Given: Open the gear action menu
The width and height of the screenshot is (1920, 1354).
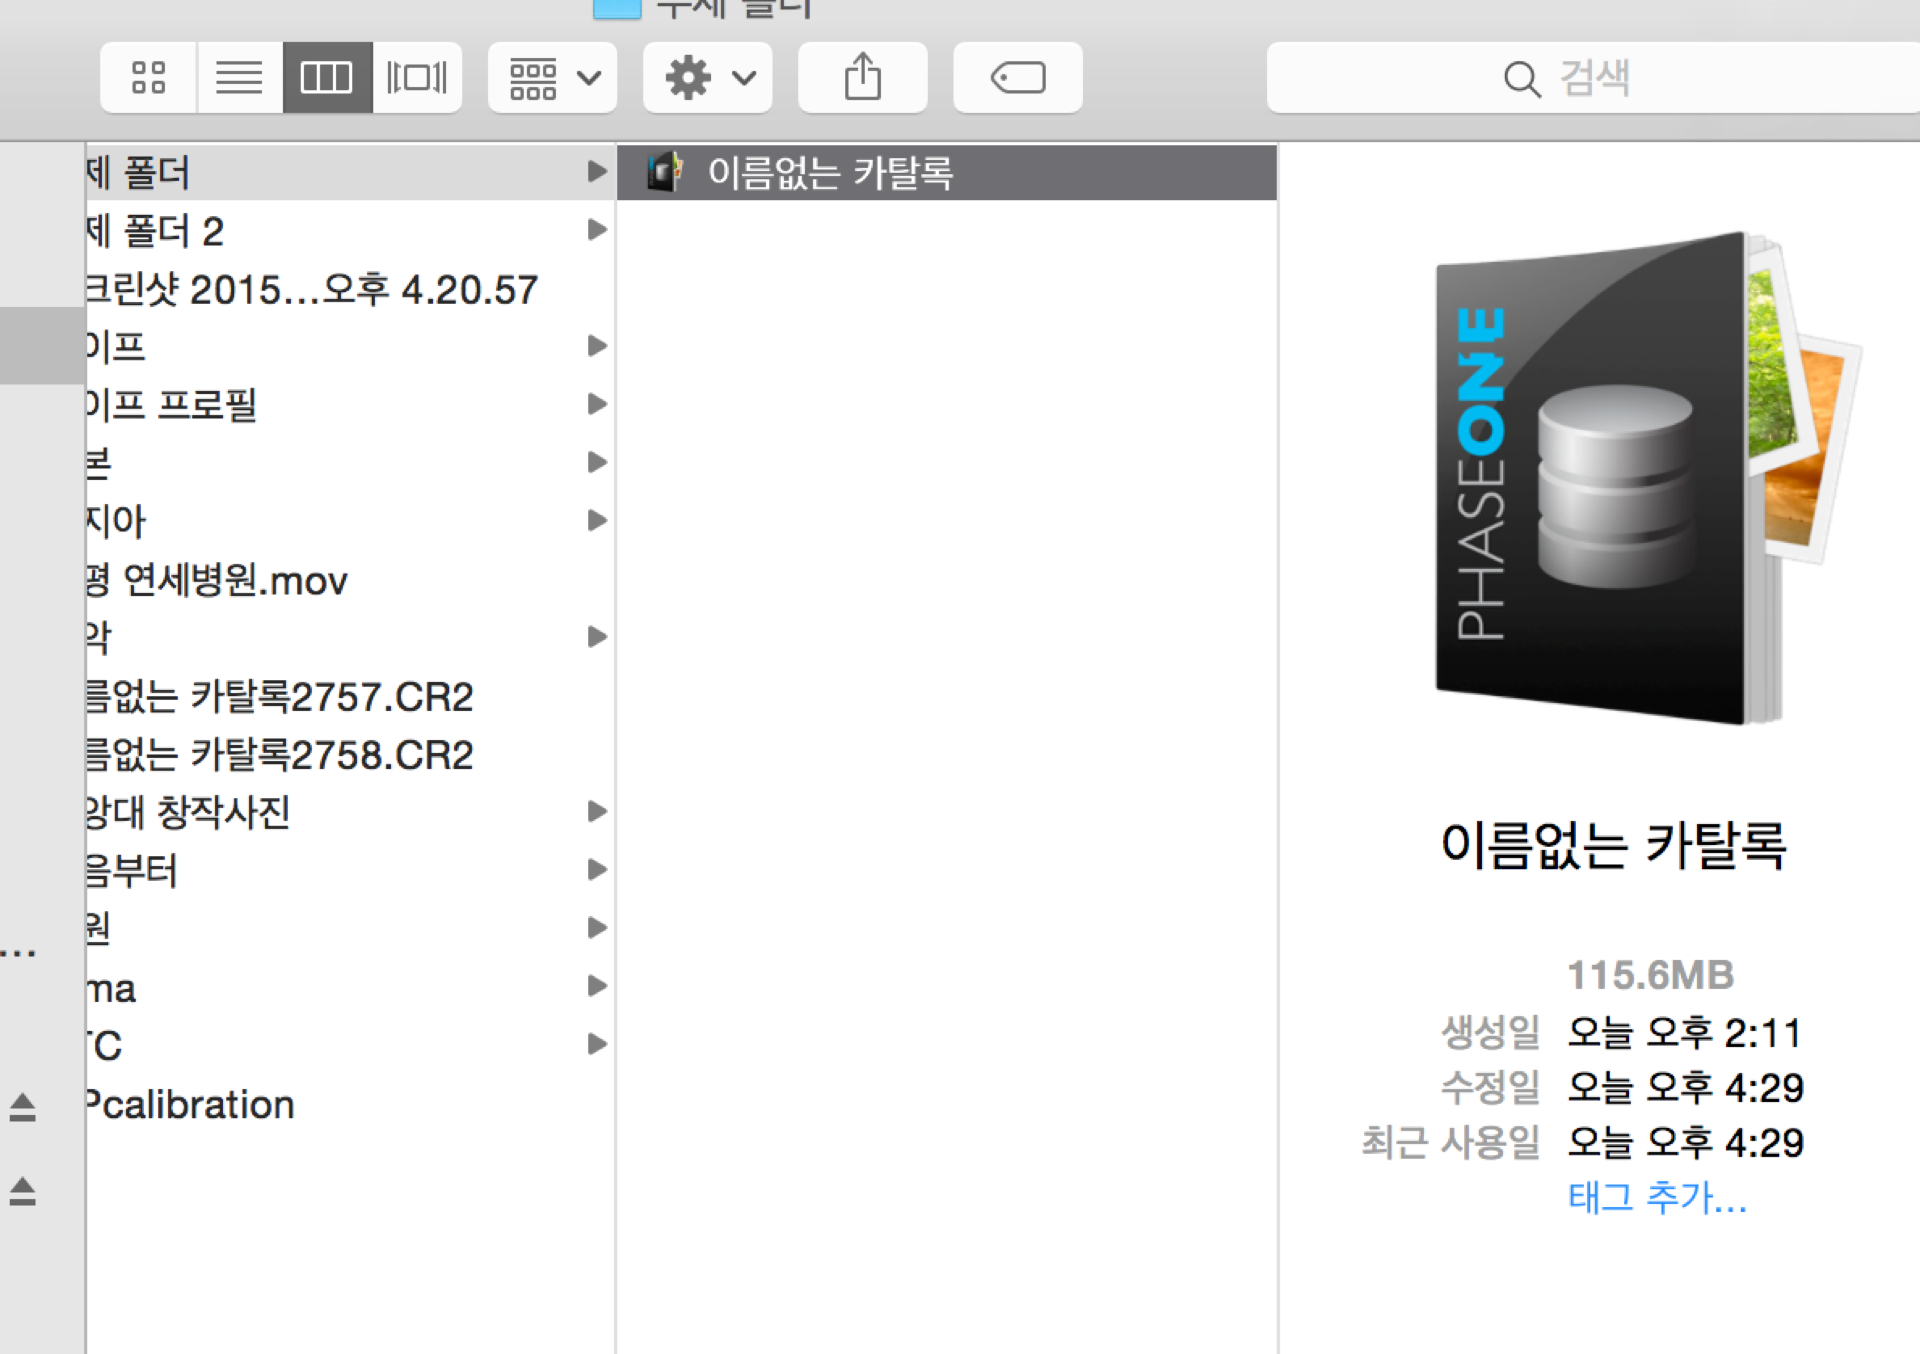Looking at the screenshot, I should pos(708,77).
